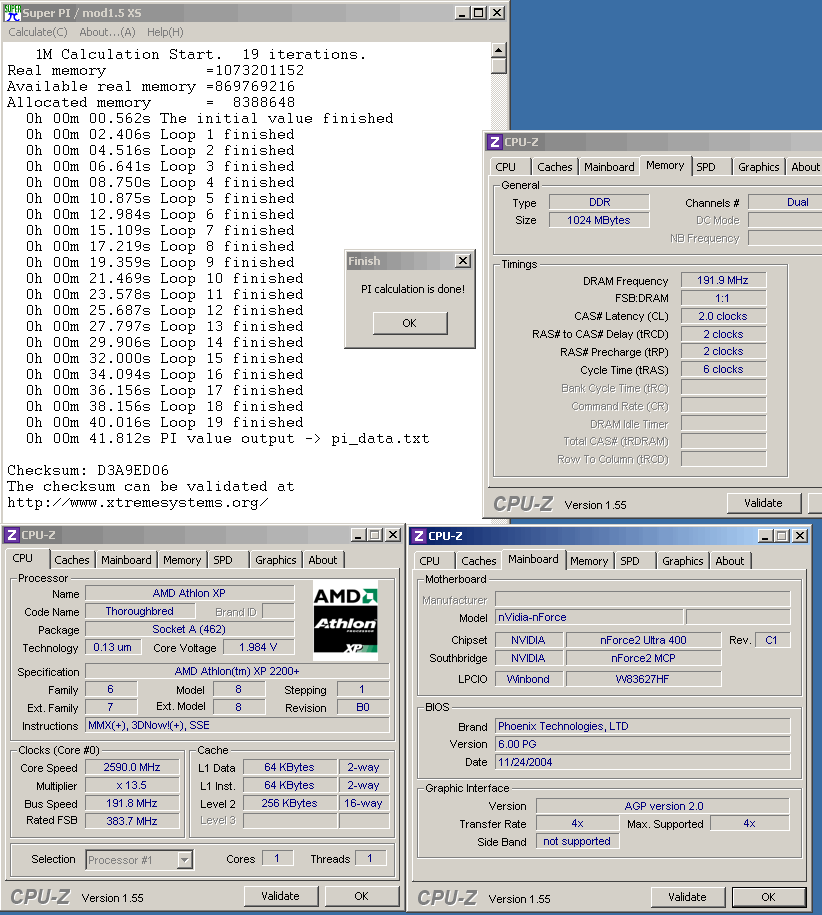822x915 pixels.
Task: Click the Specification AMD Athlon(tm) XP 2200+ field
Action: (237, 671)
